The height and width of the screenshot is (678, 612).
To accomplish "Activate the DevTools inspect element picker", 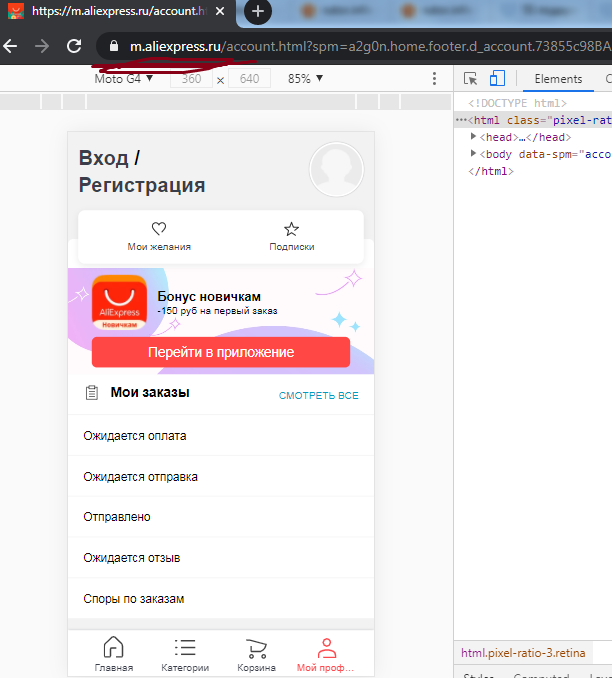I will (470, 79).
